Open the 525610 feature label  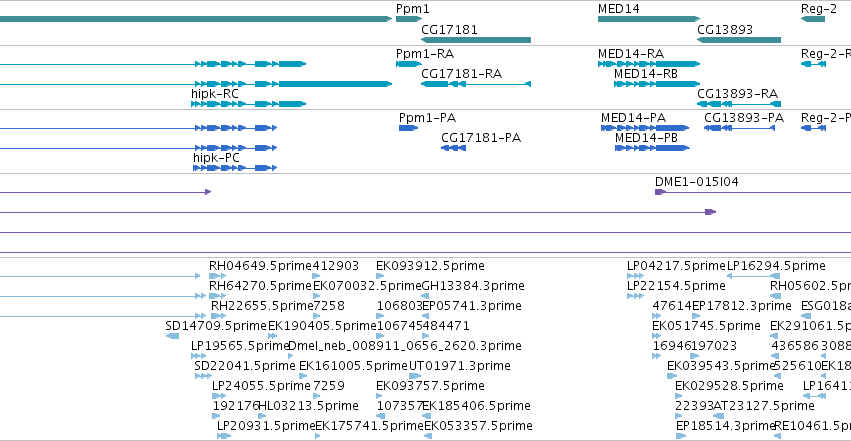click(x=798, y=366)
